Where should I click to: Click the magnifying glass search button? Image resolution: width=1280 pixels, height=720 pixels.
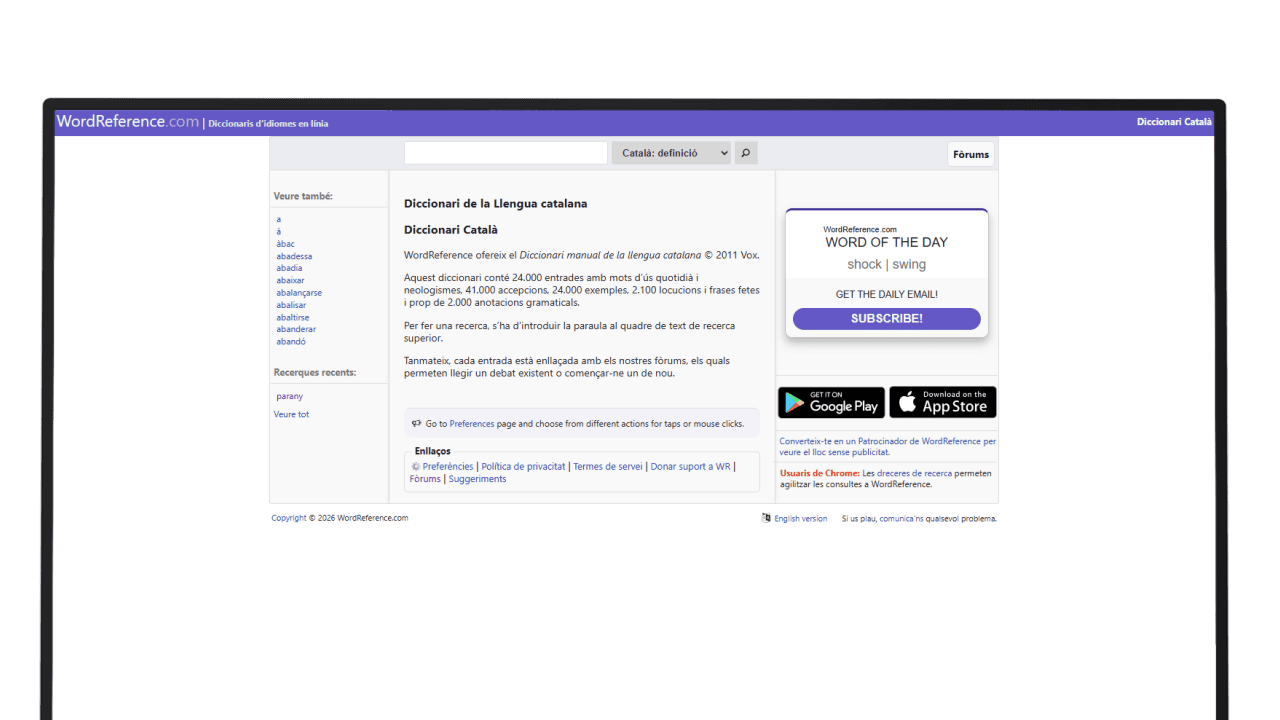click(745, 153)
